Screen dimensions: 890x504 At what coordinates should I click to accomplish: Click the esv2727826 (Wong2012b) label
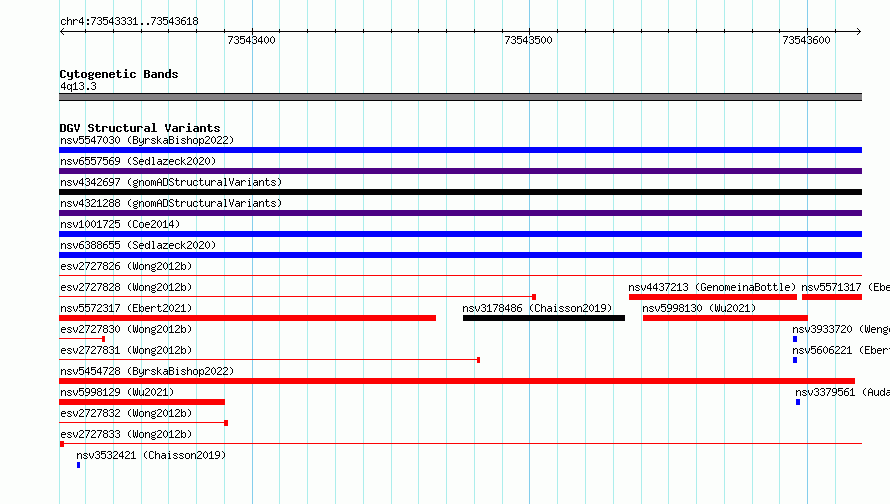(126, 266)
